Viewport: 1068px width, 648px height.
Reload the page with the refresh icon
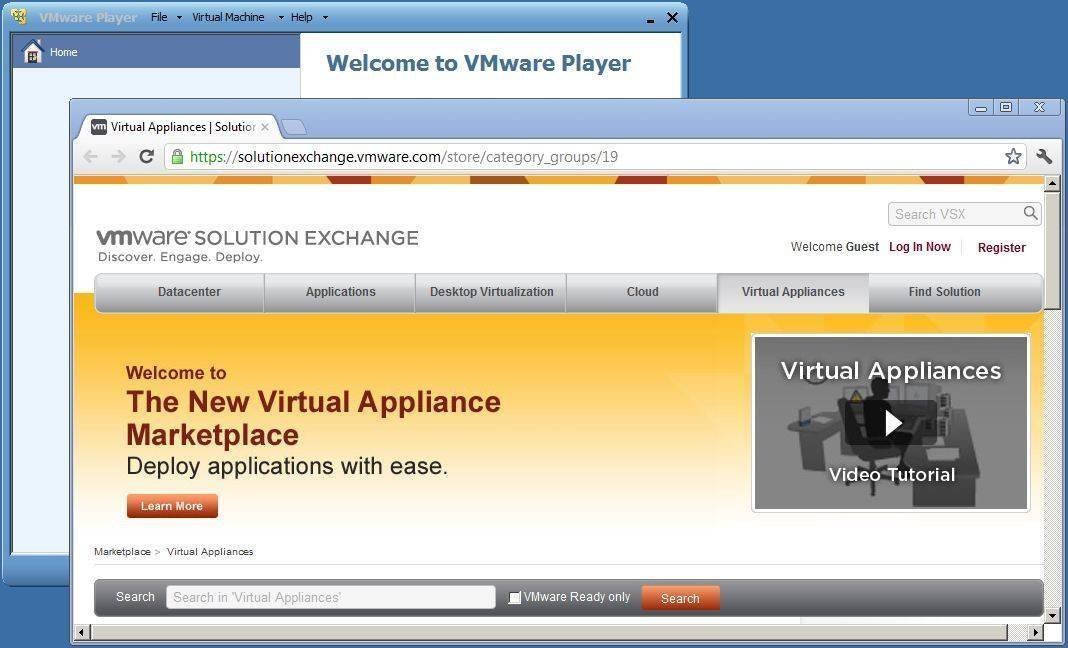pos(146,157)
